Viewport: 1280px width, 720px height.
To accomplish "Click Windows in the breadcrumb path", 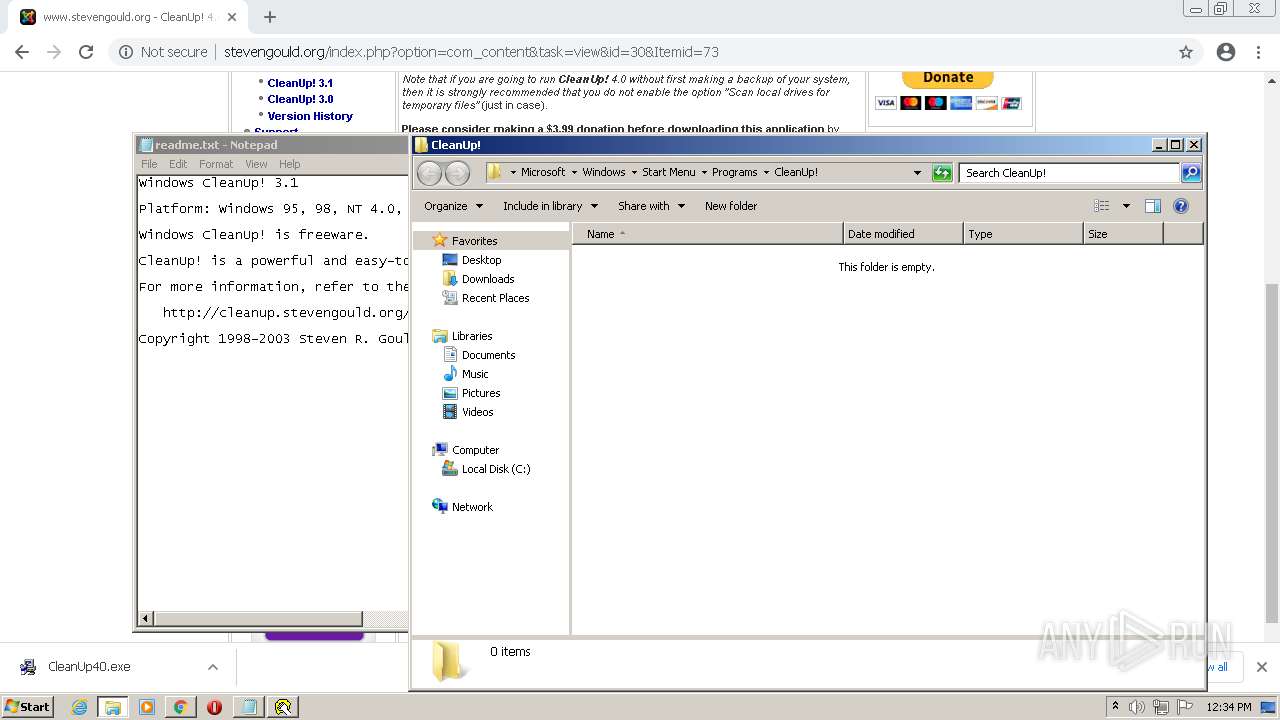I will click(x=604, y=172).
